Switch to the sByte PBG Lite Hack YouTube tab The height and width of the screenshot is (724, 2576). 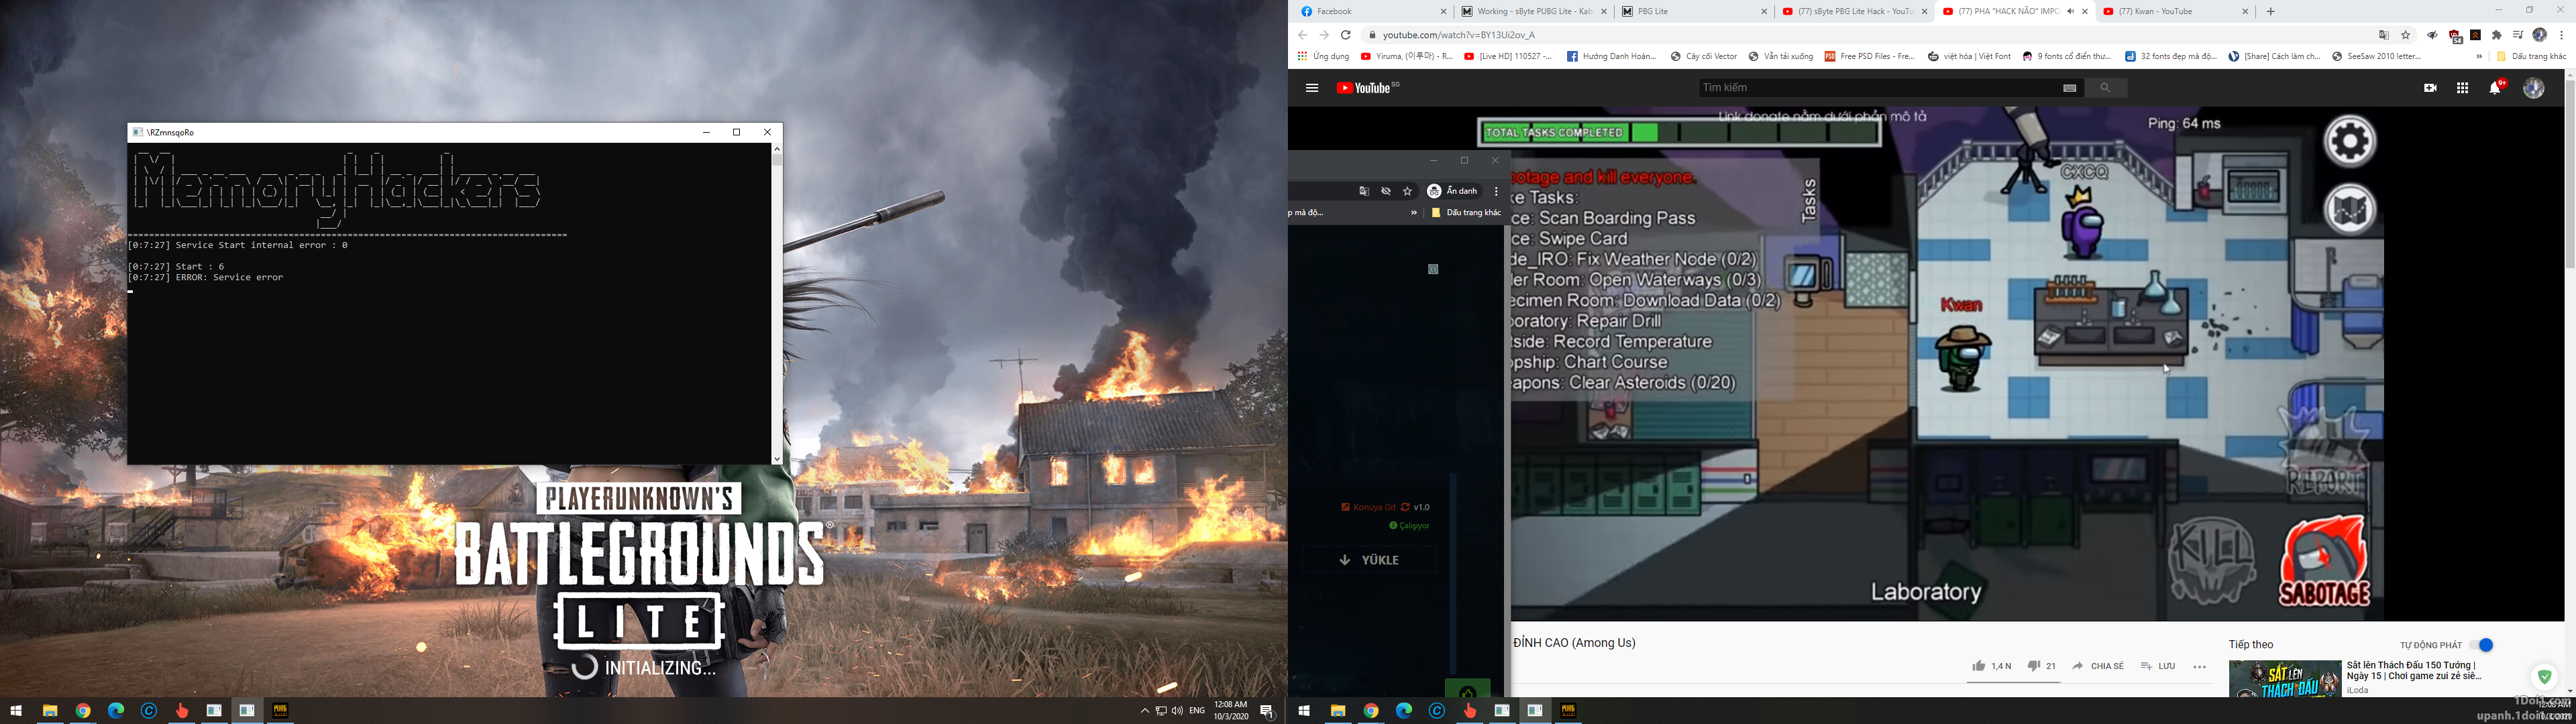pos(1855,12)
